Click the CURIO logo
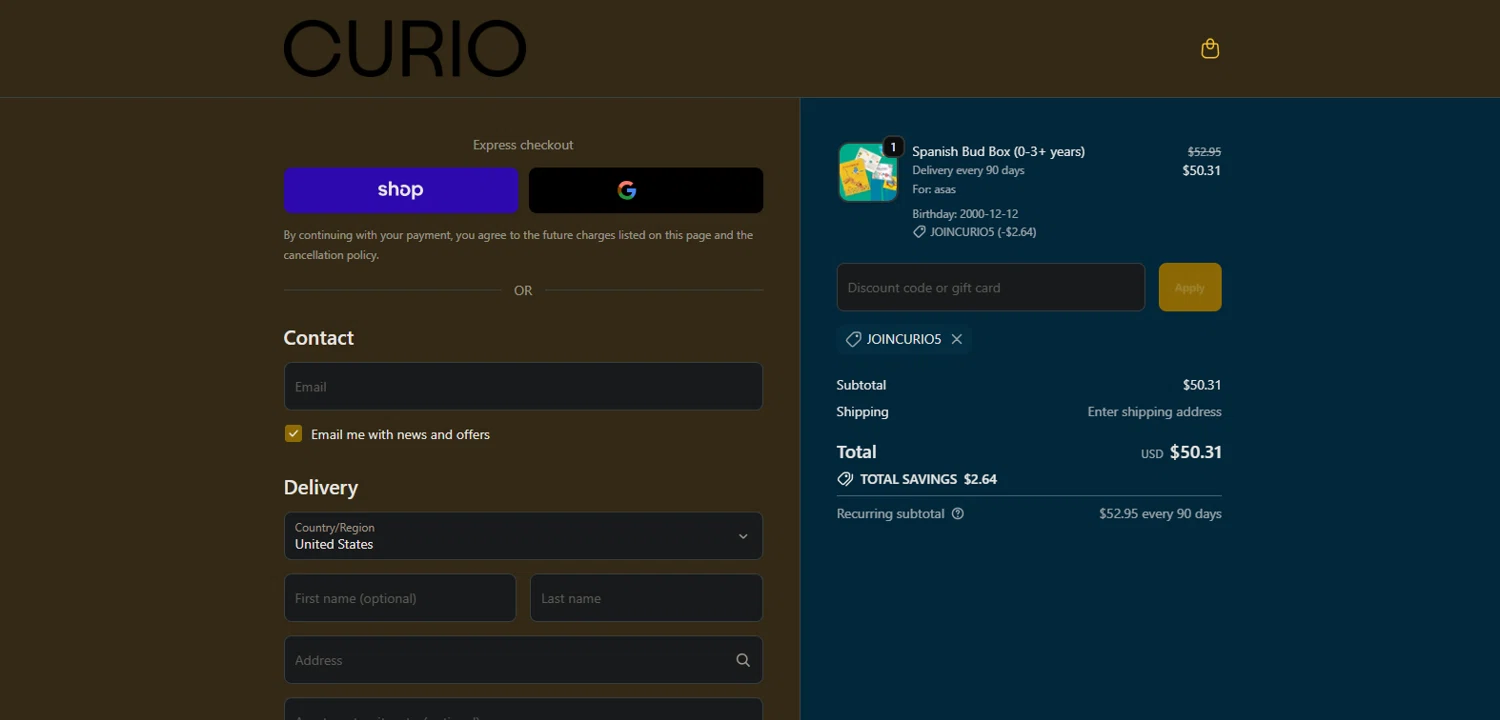This screenshot has height=720, width=1500. click(405, 49)
